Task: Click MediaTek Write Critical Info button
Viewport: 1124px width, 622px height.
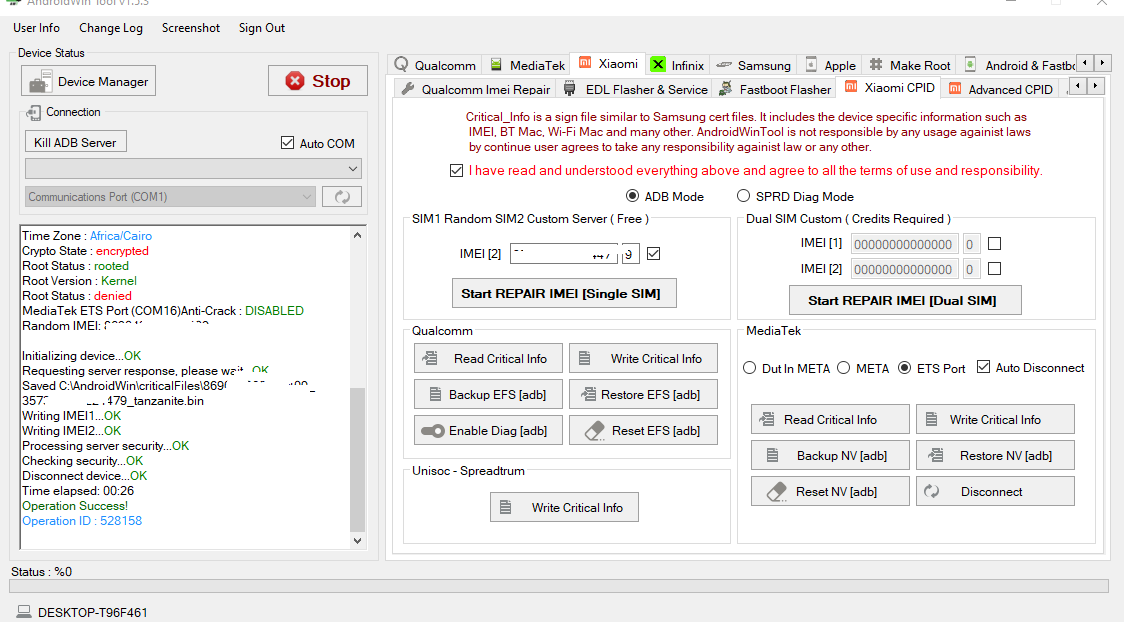Action: pos(995,419)
